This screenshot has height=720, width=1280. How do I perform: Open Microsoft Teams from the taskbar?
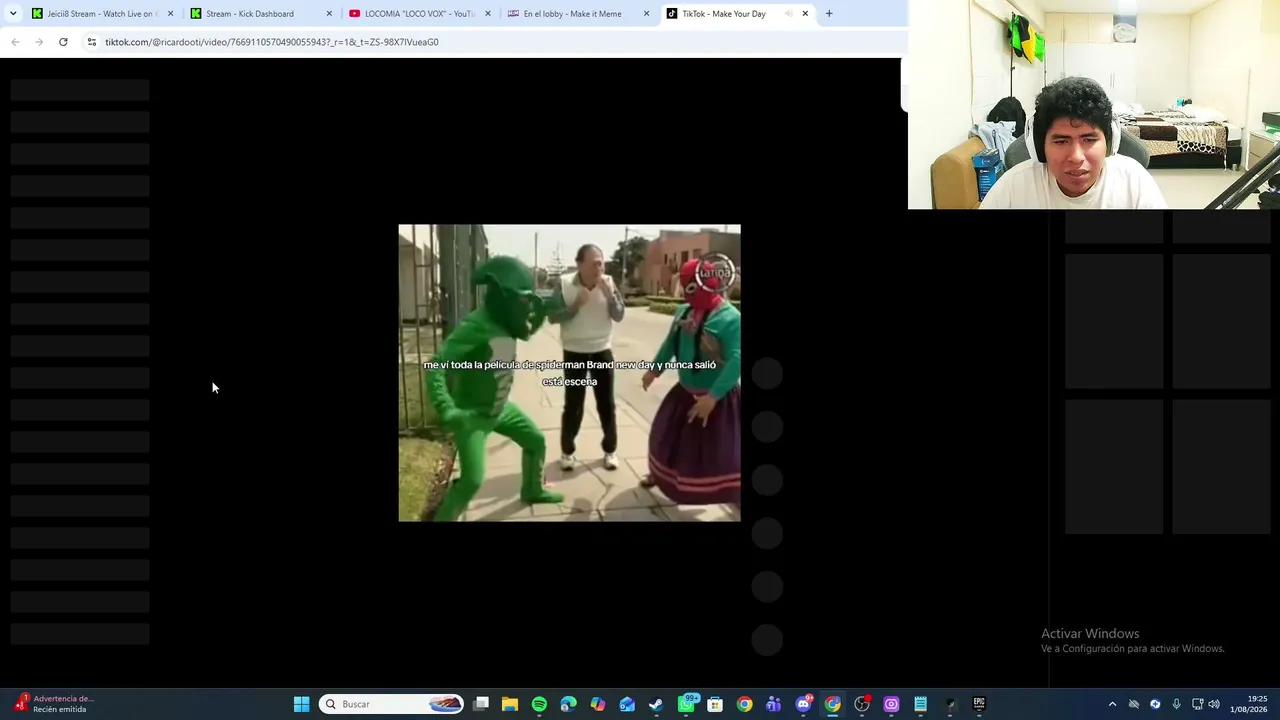pyautogui.click(x=773, y=704)
